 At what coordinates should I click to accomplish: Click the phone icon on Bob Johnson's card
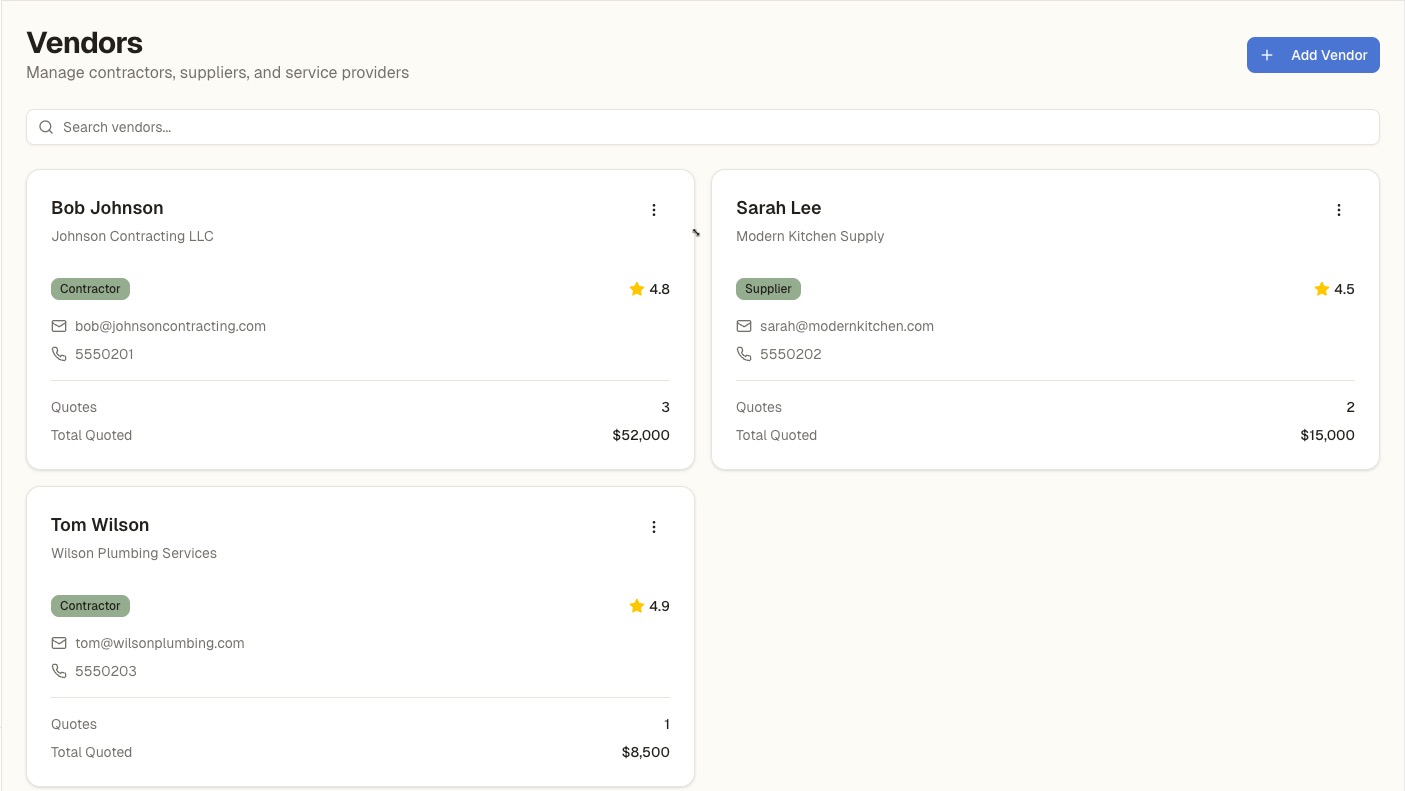(59, 353)
